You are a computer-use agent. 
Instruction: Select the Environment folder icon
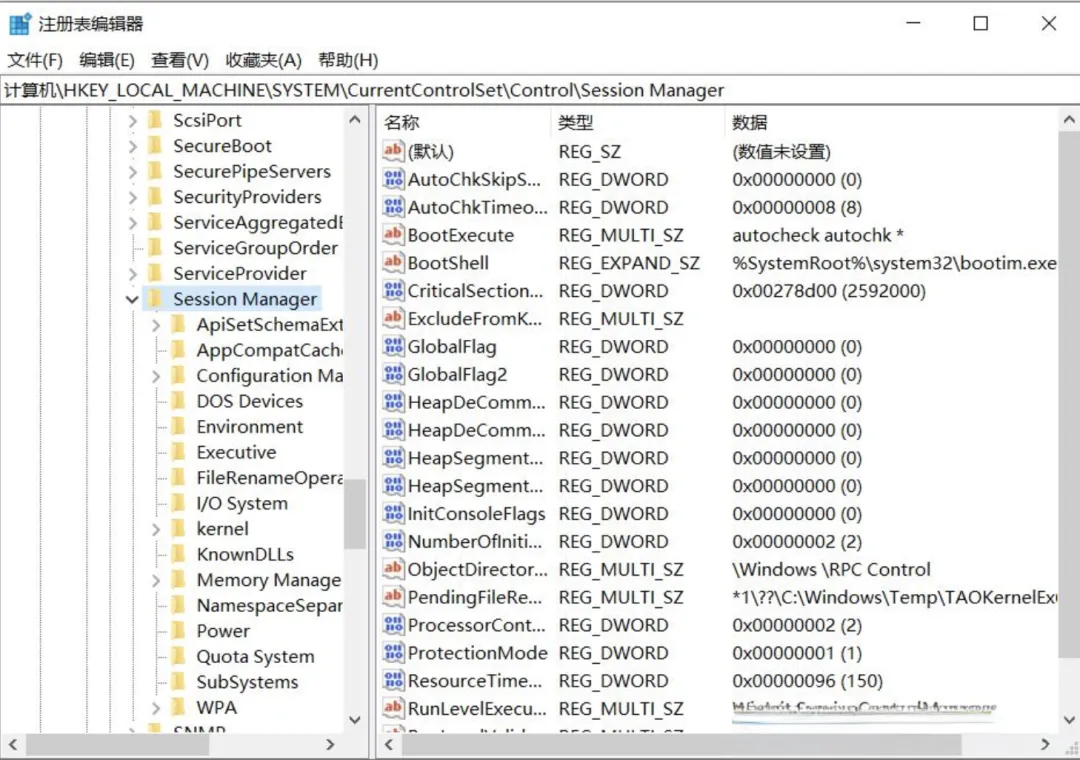coord(178,427)
